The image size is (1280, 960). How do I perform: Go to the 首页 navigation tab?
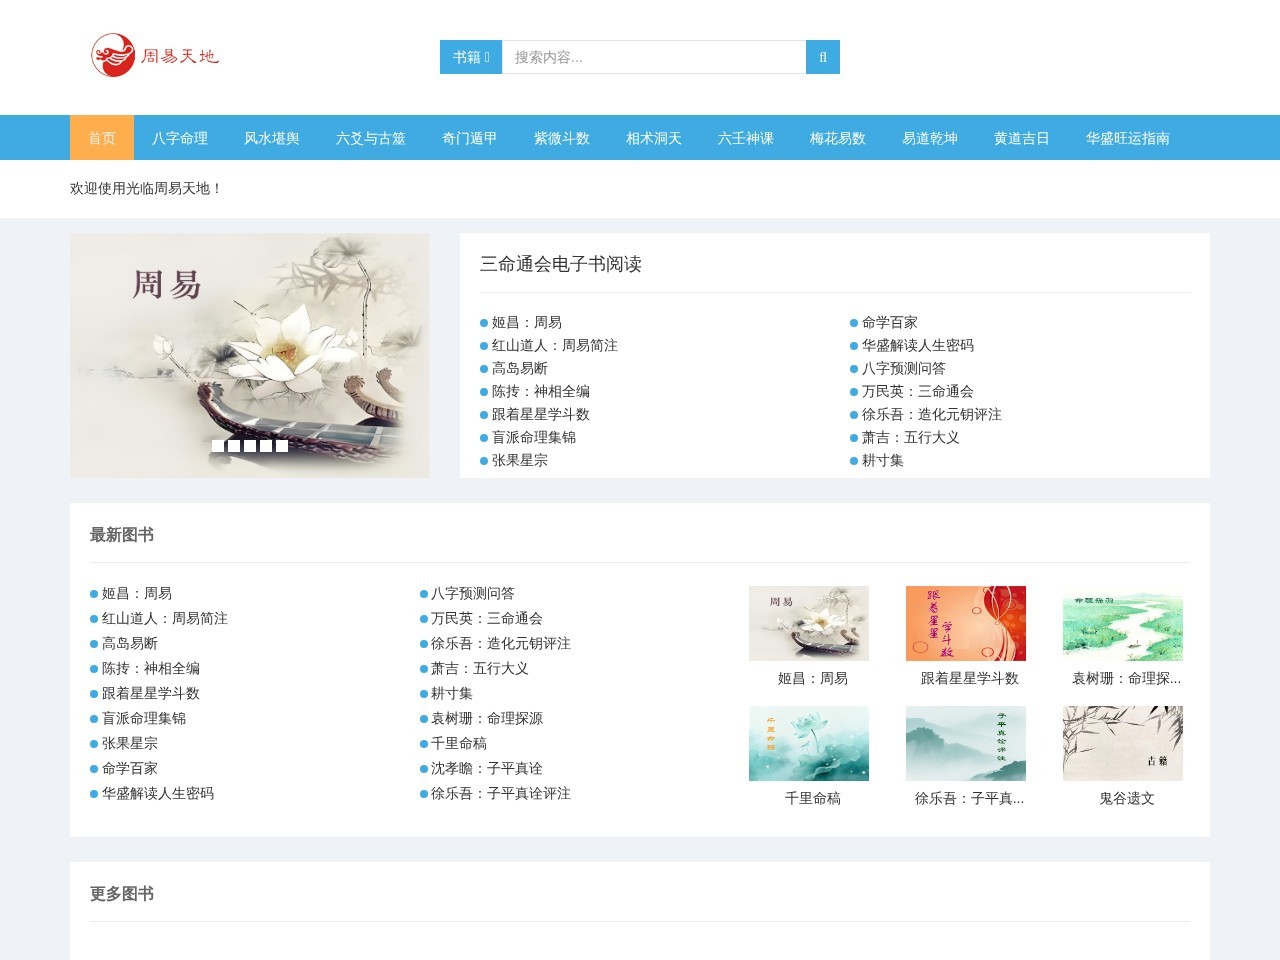[x=102, y=138]
